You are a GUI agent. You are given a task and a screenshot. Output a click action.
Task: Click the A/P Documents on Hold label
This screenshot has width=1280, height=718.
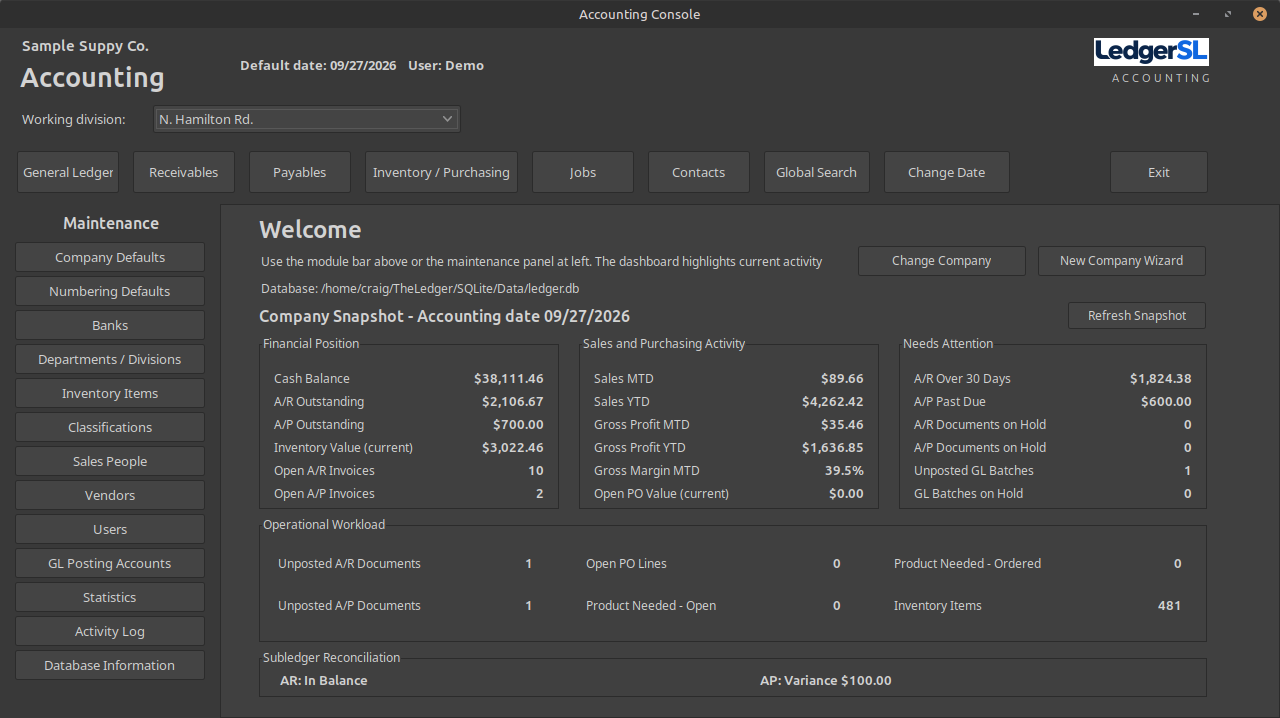coord(980,448)
